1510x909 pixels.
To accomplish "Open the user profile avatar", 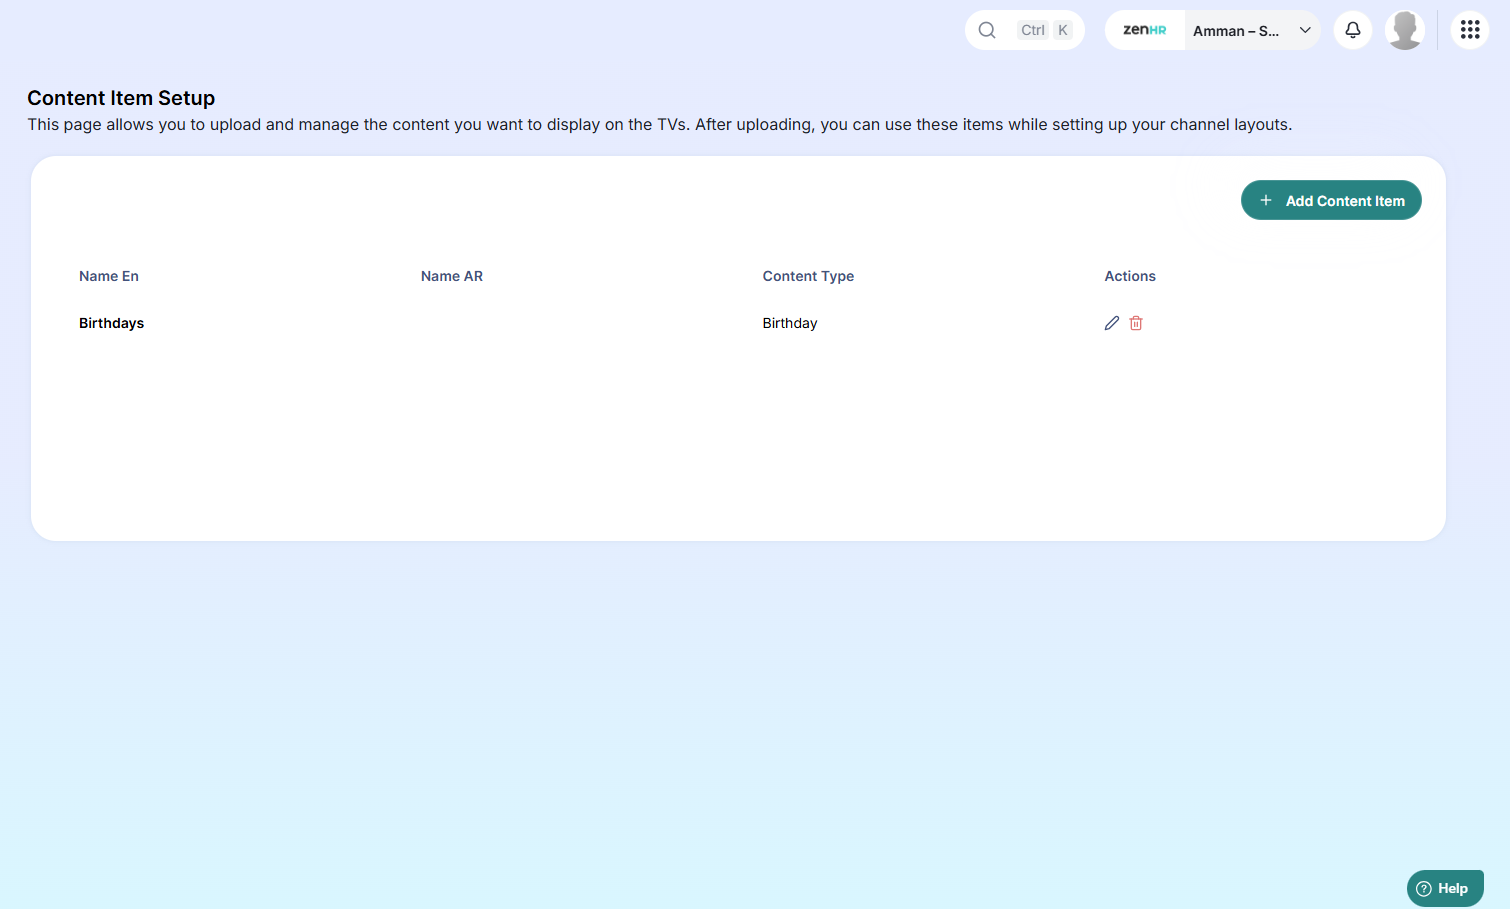I will 1405,30.
